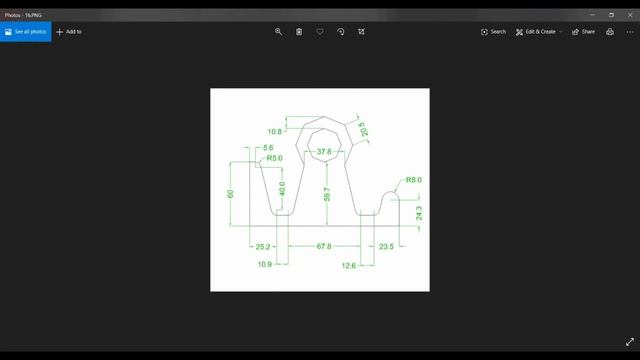This screenshot has height=360, width=640.
Task: Click the 37.8 dimension text in the drawing
Action: [x=324, y=151]
